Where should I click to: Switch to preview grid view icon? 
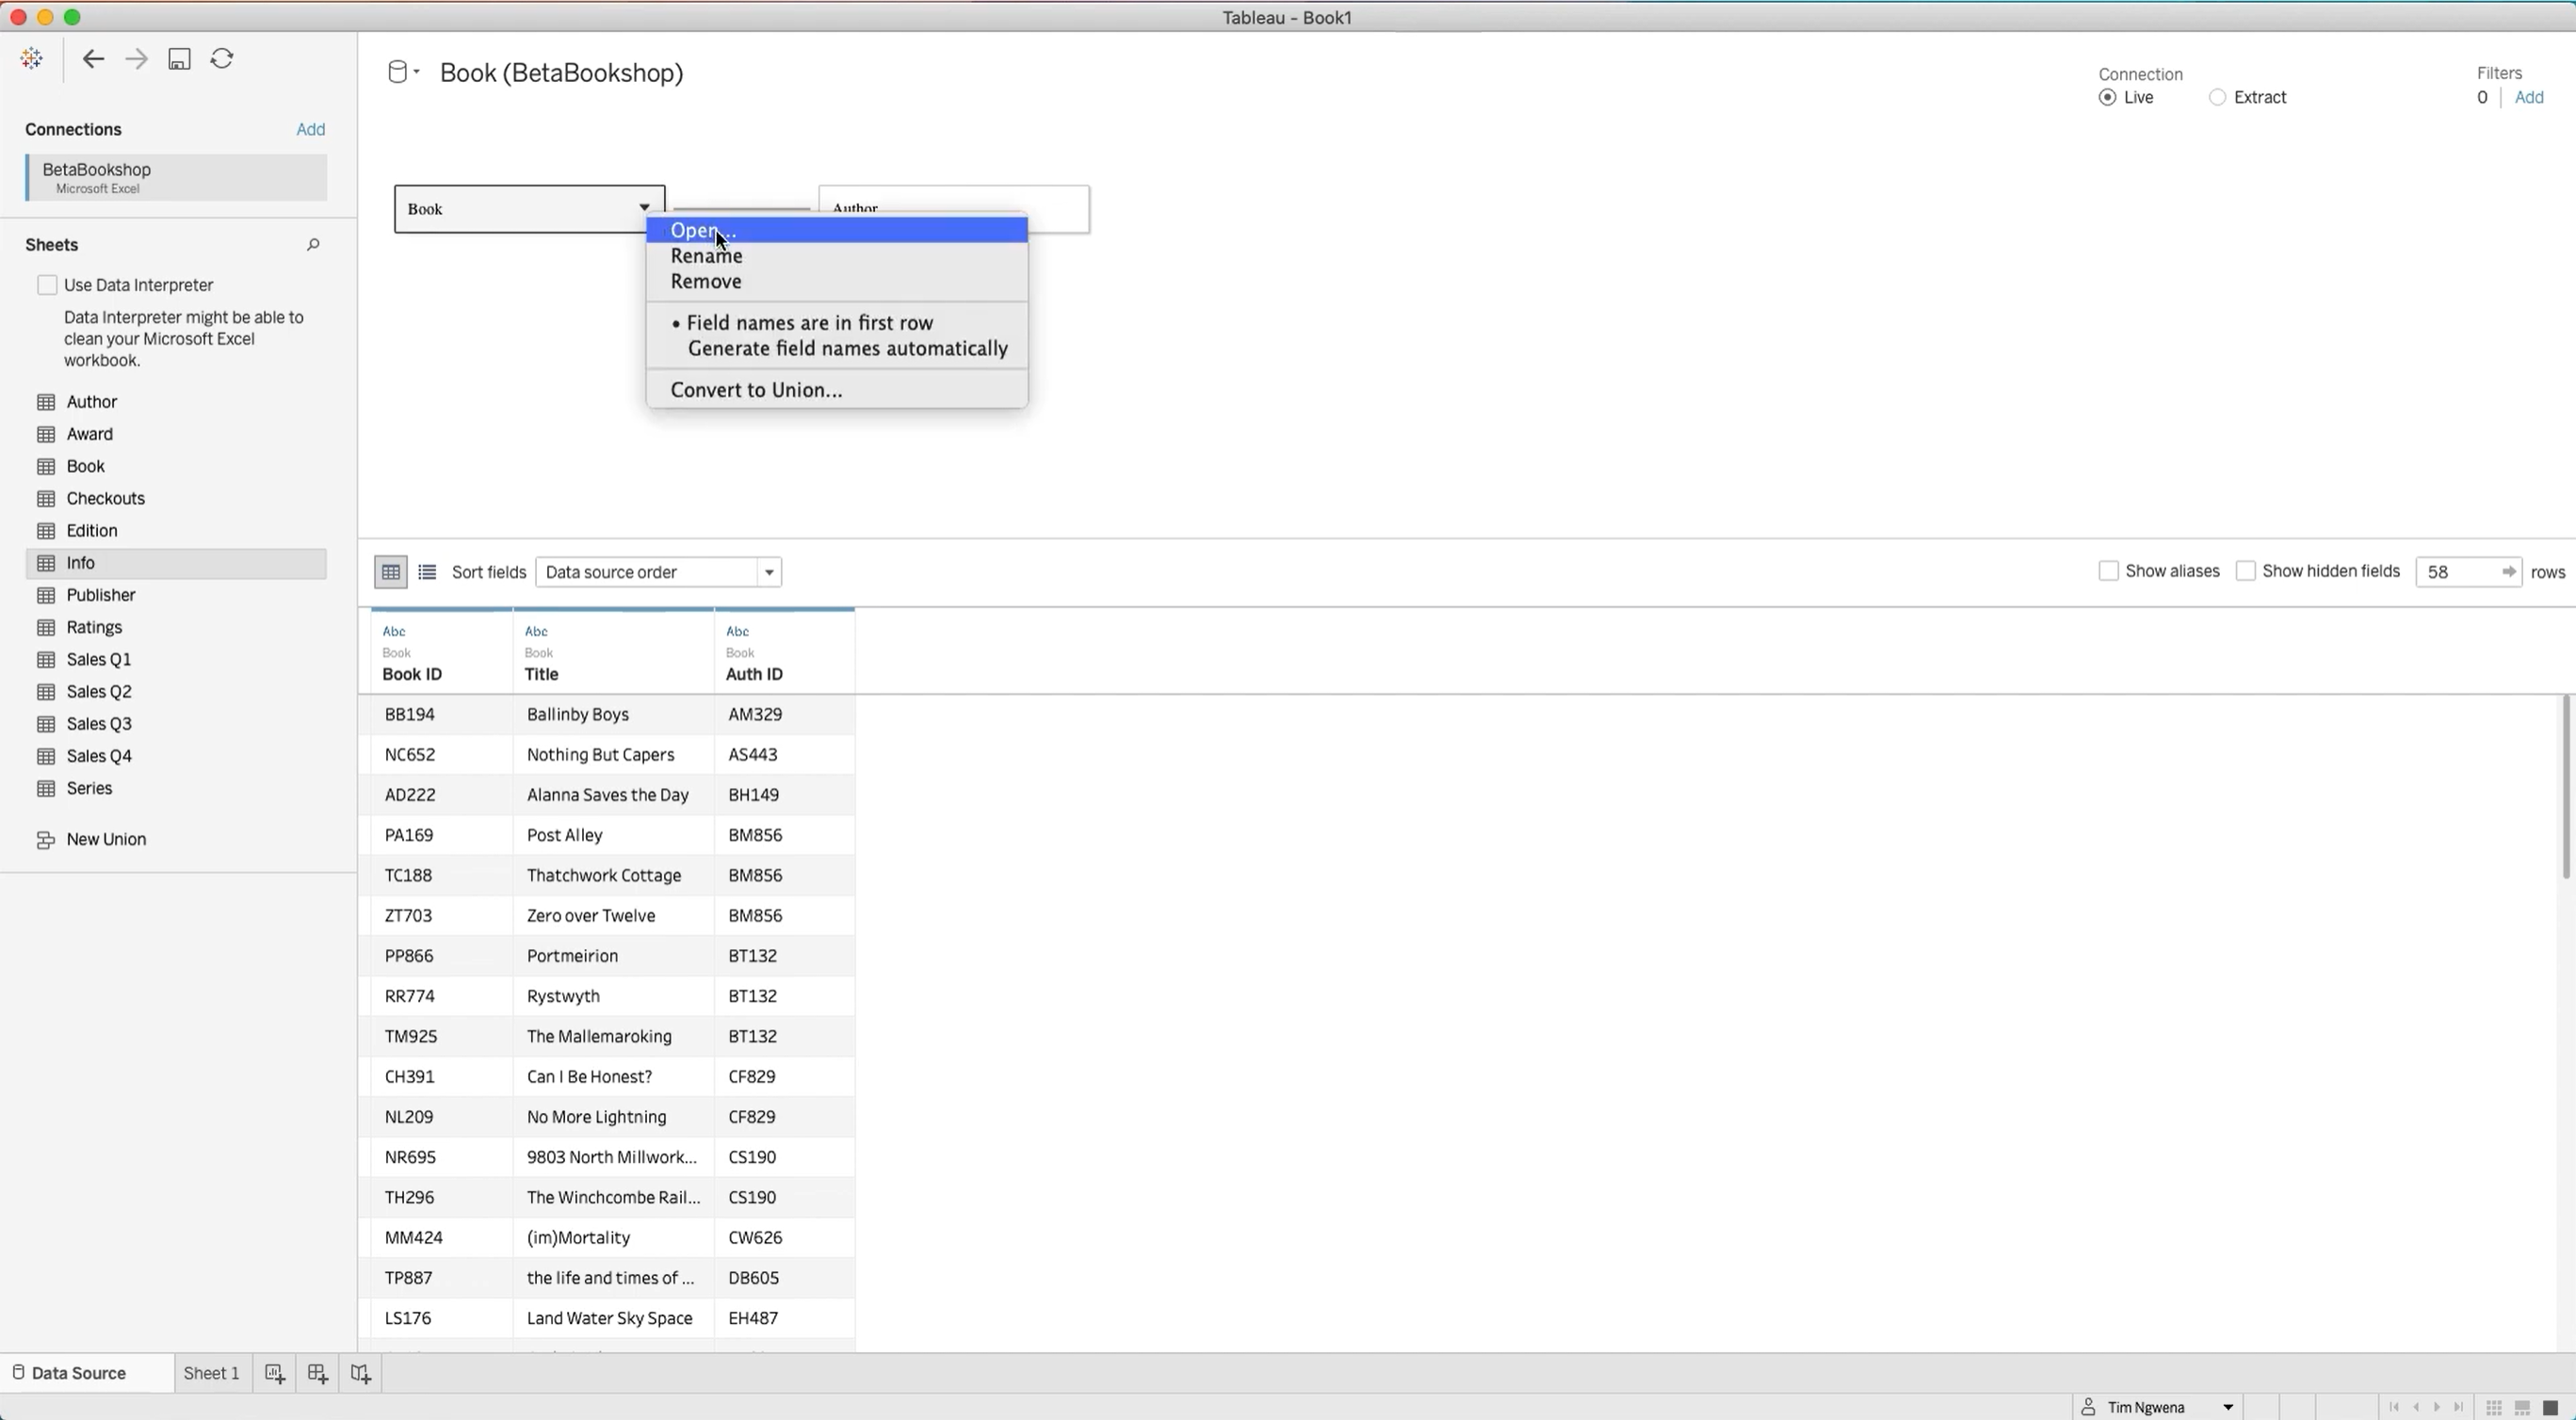pyautogui.click(x=391, y=572)
